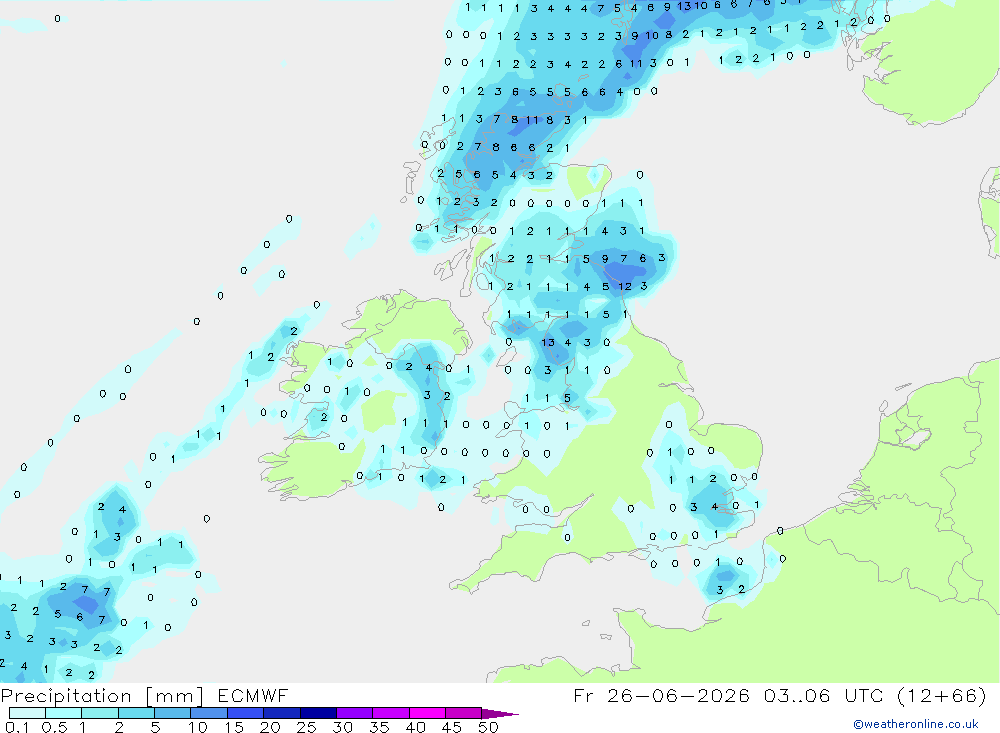Click the '03..06' time range text

click(x=797, y=695)
